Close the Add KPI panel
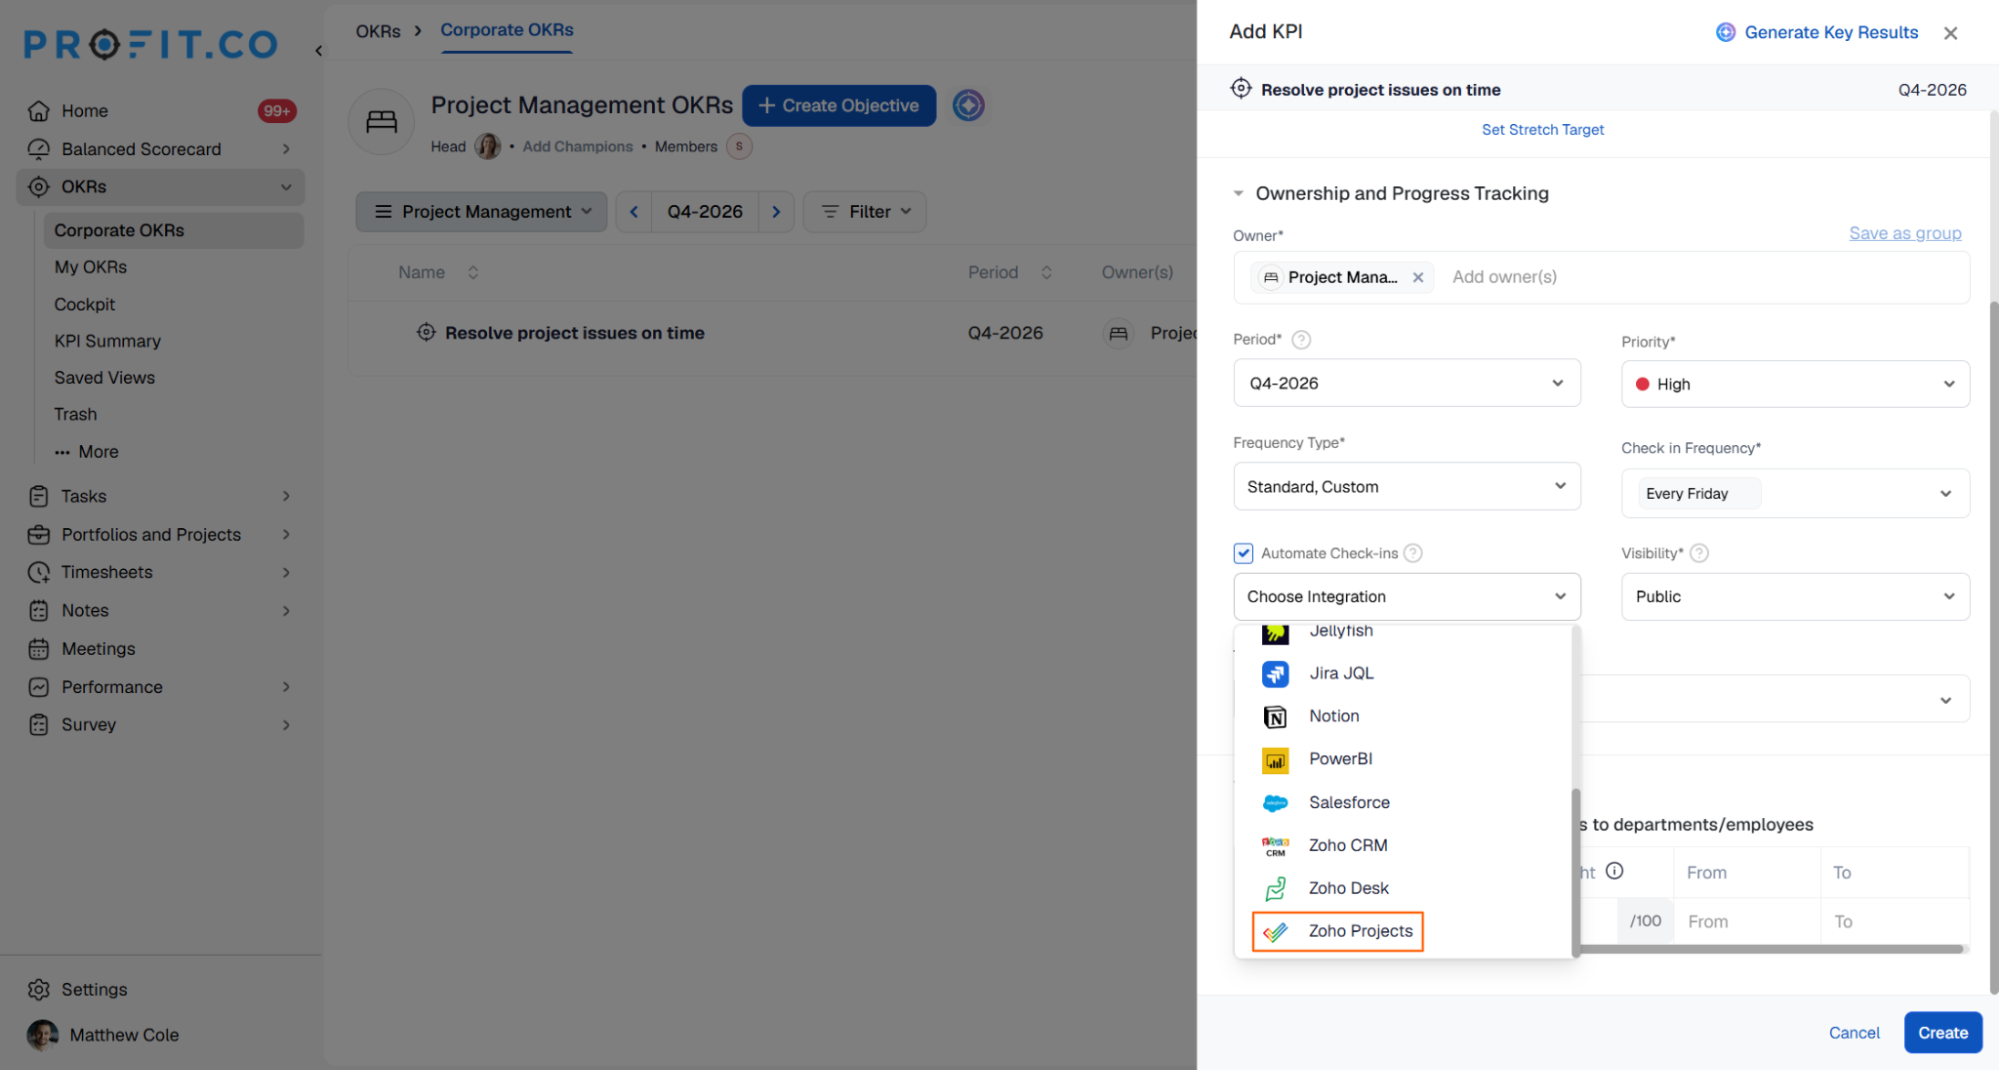This screenshot has height=1070, width=1999. tap(1950, 33)
